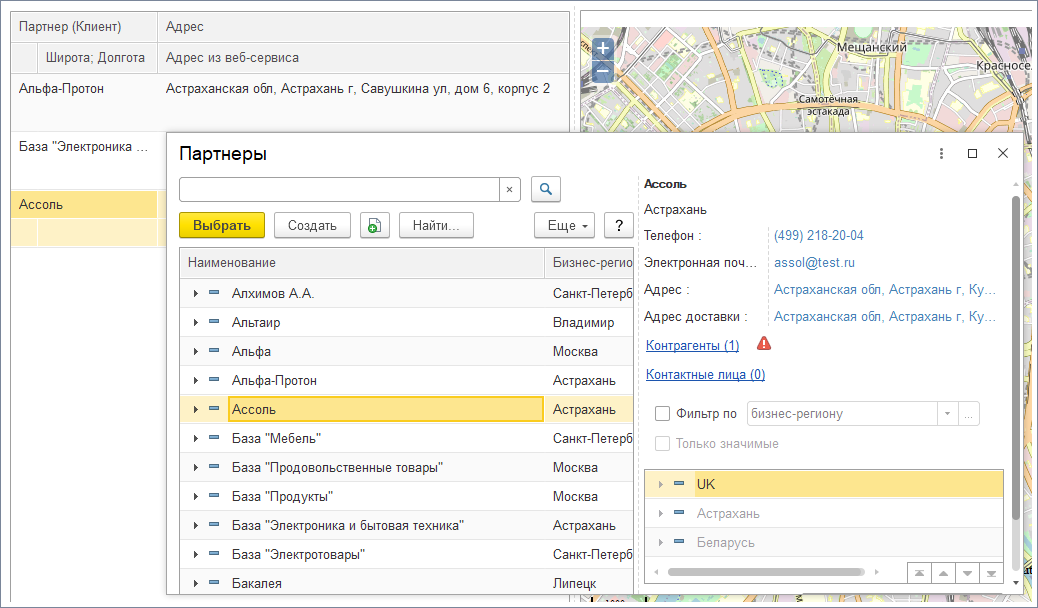Click the red warning triangle near Контрагенты

[764, 344]
